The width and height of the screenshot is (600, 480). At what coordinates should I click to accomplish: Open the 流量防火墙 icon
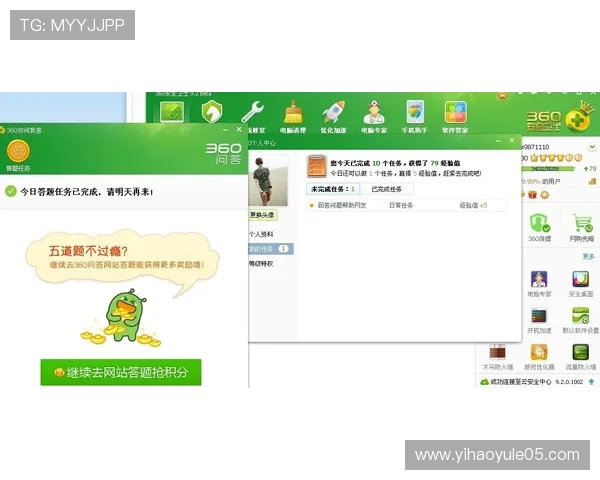click(580, 353)
